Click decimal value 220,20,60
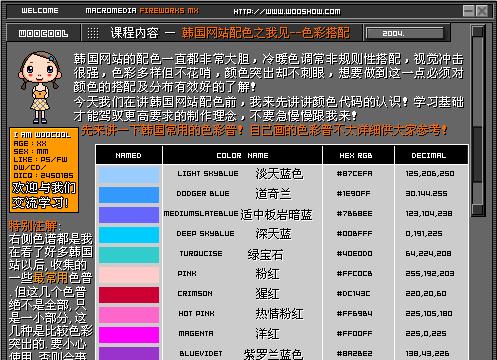The width and height of the screenshot is (497, 360). coord(426,293)
